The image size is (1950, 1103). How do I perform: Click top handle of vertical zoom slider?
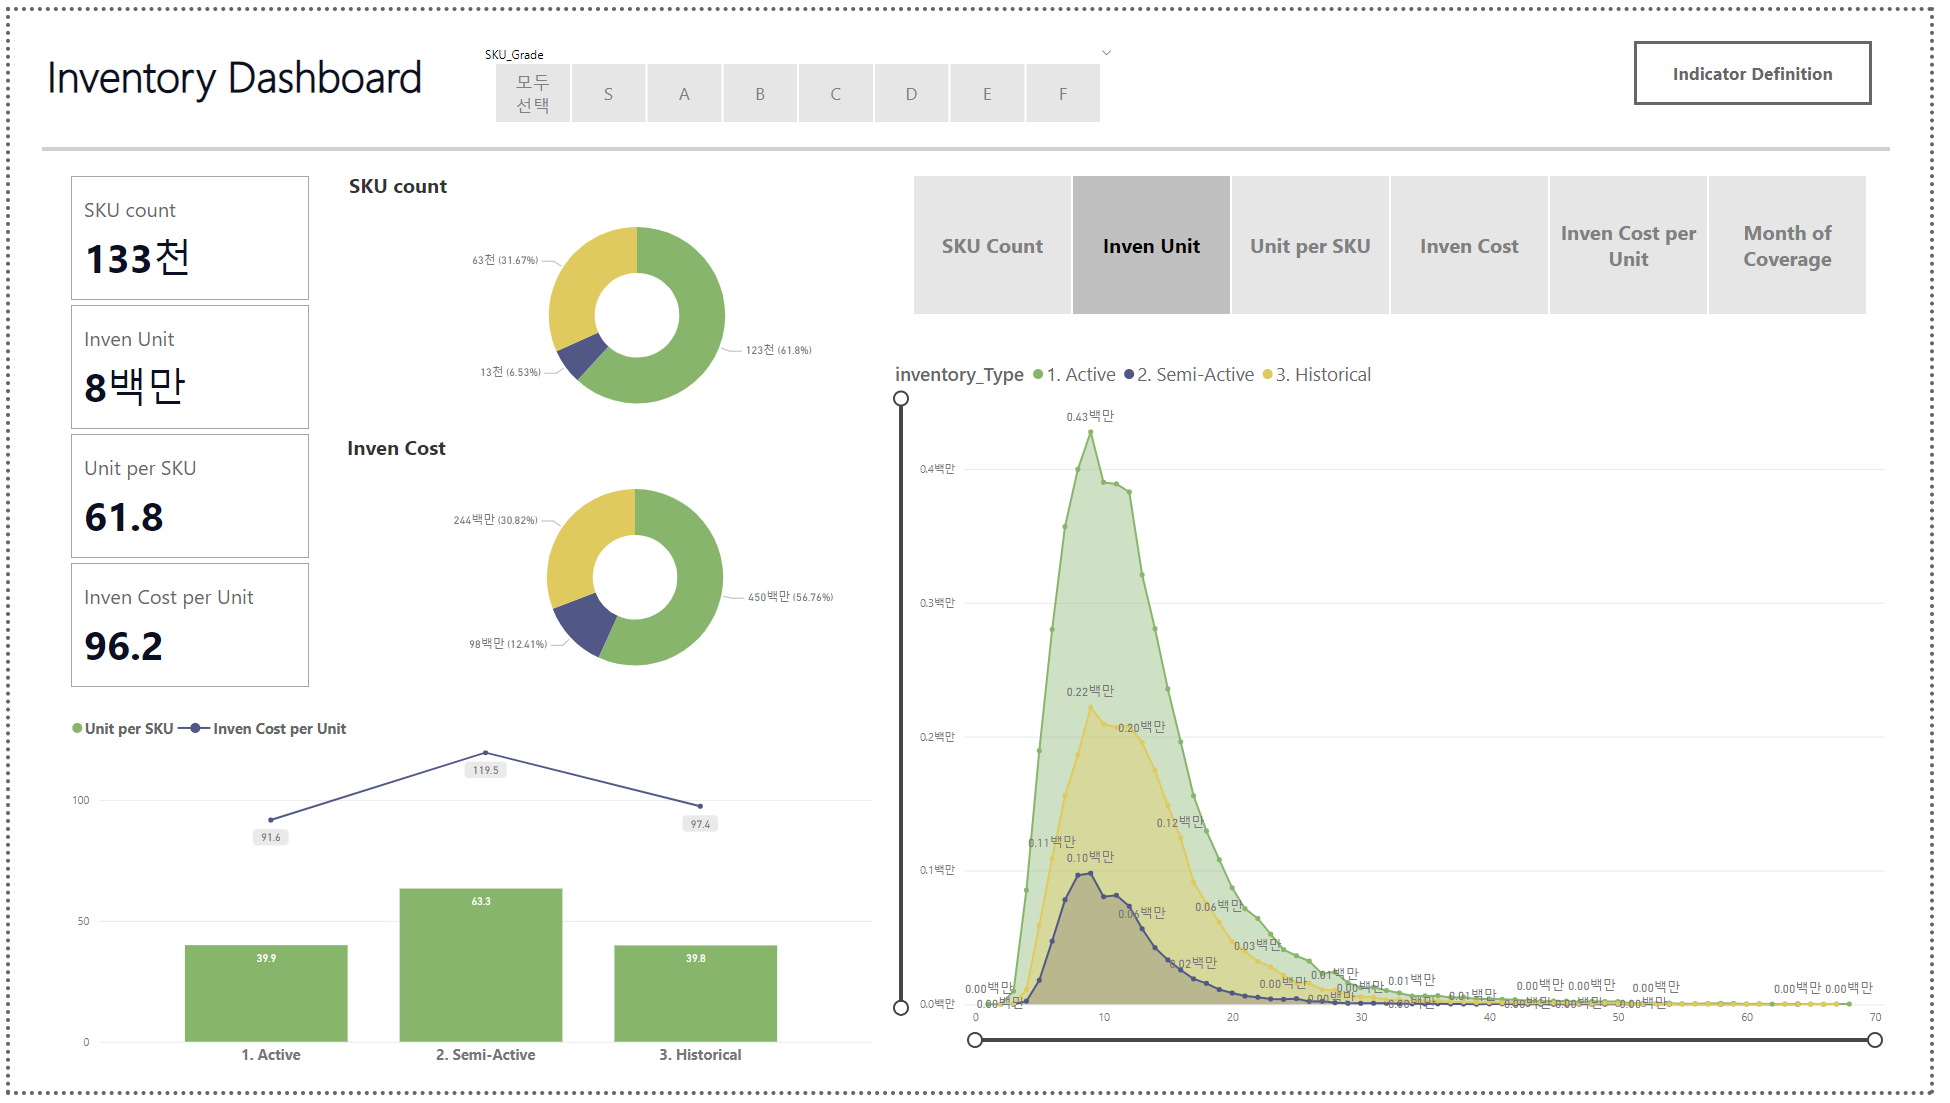click(x=901, y=399)
